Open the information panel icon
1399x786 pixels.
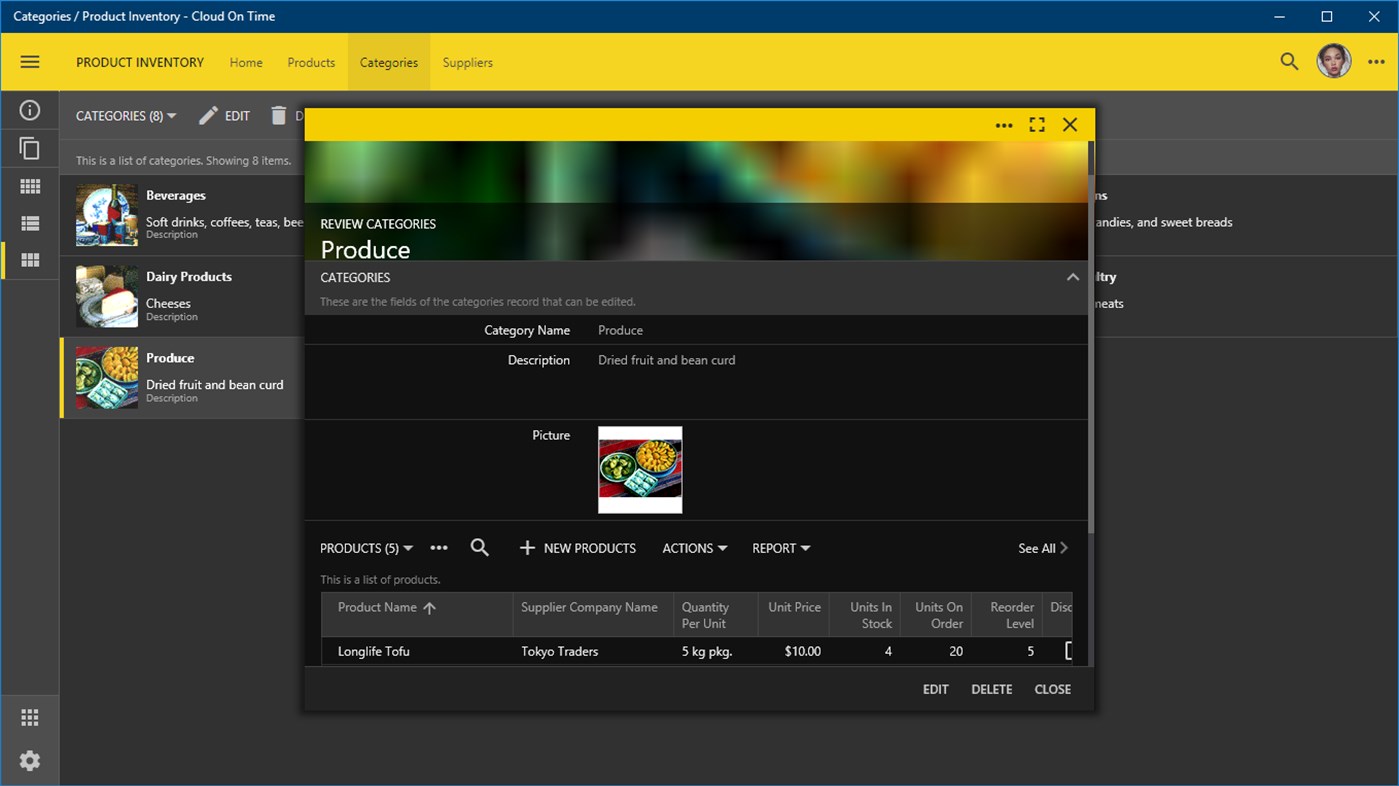point(30,110)
